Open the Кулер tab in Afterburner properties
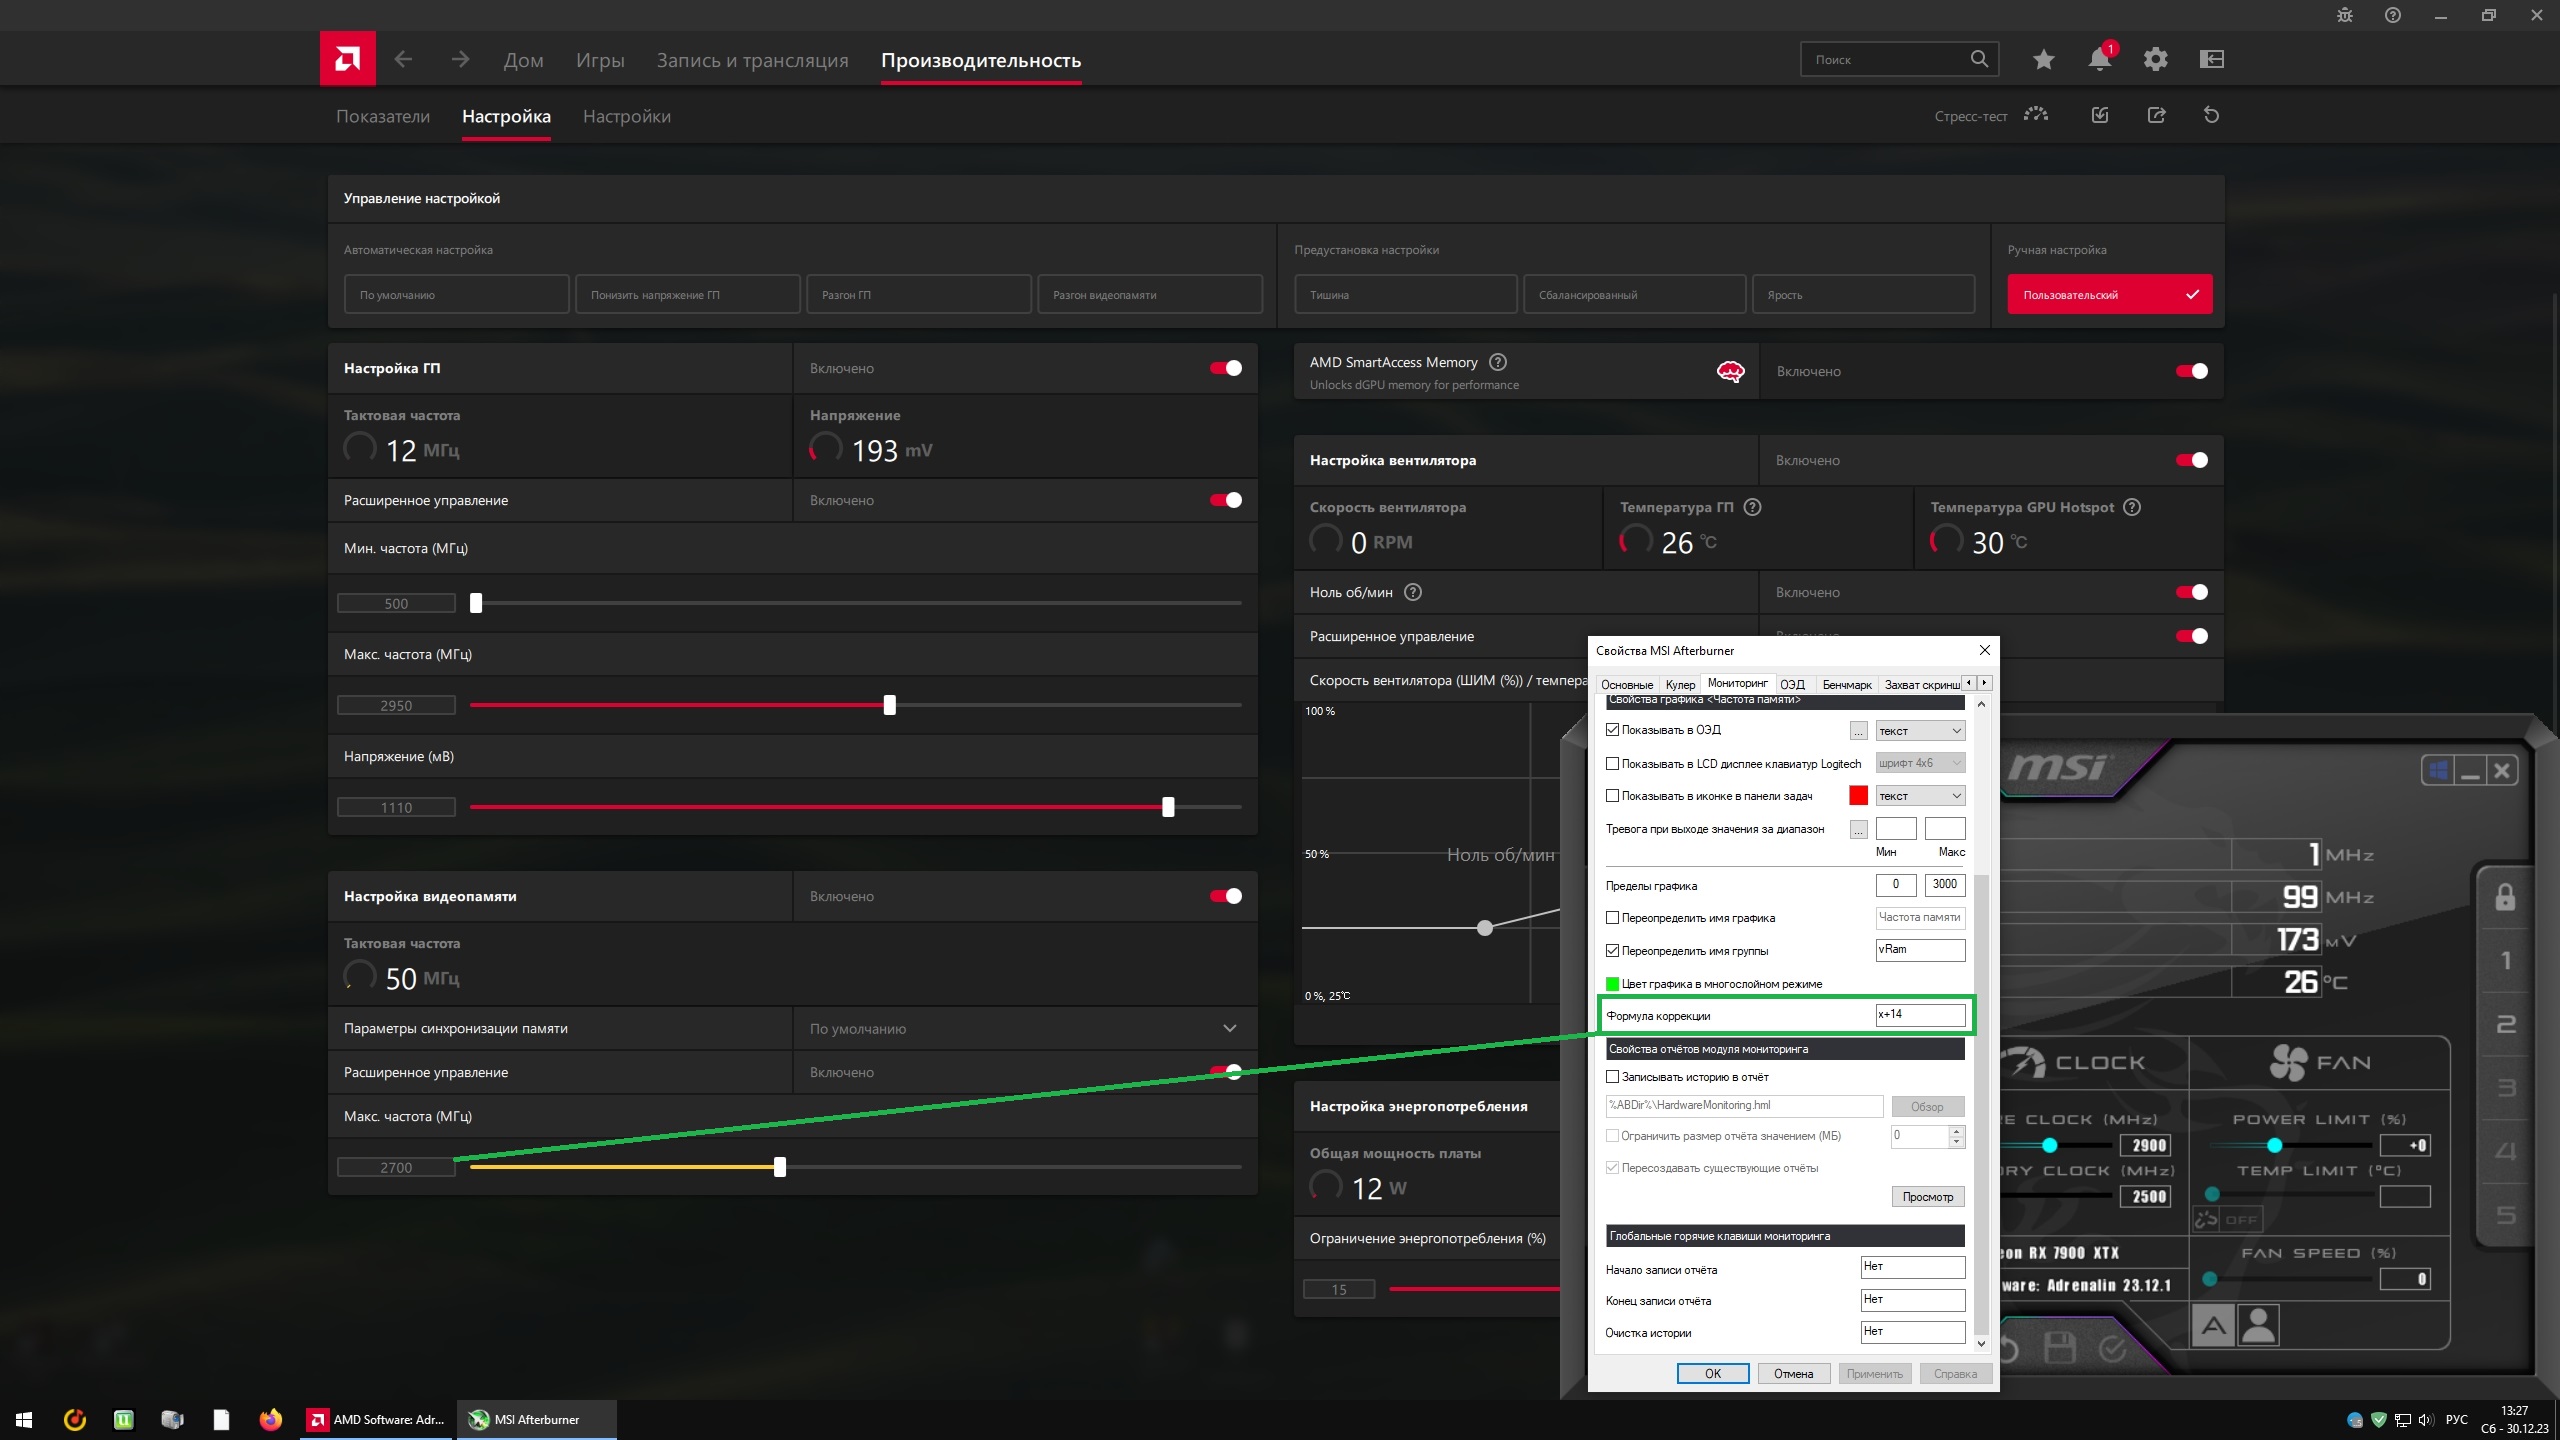The image size is (2560, 1440). coord(1680,685)
